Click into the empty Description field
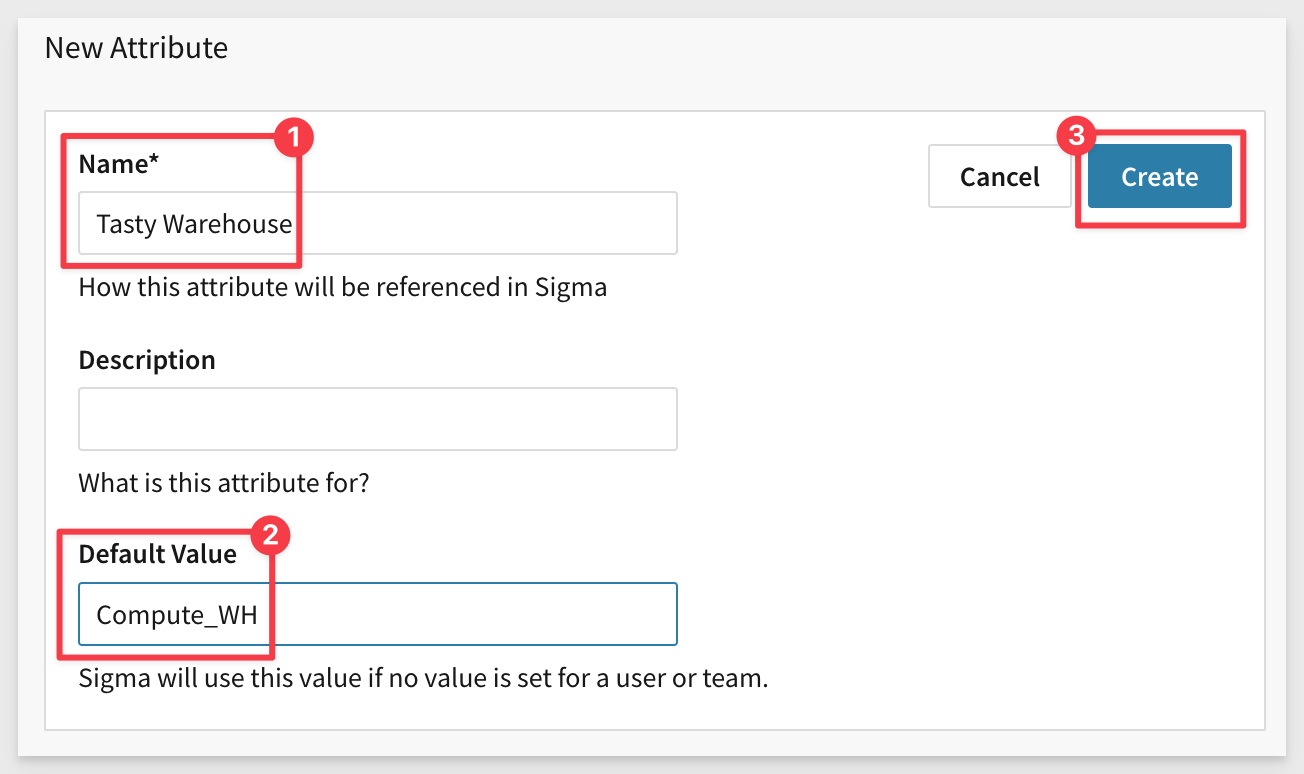1304x774 pixels. (377, 419)
